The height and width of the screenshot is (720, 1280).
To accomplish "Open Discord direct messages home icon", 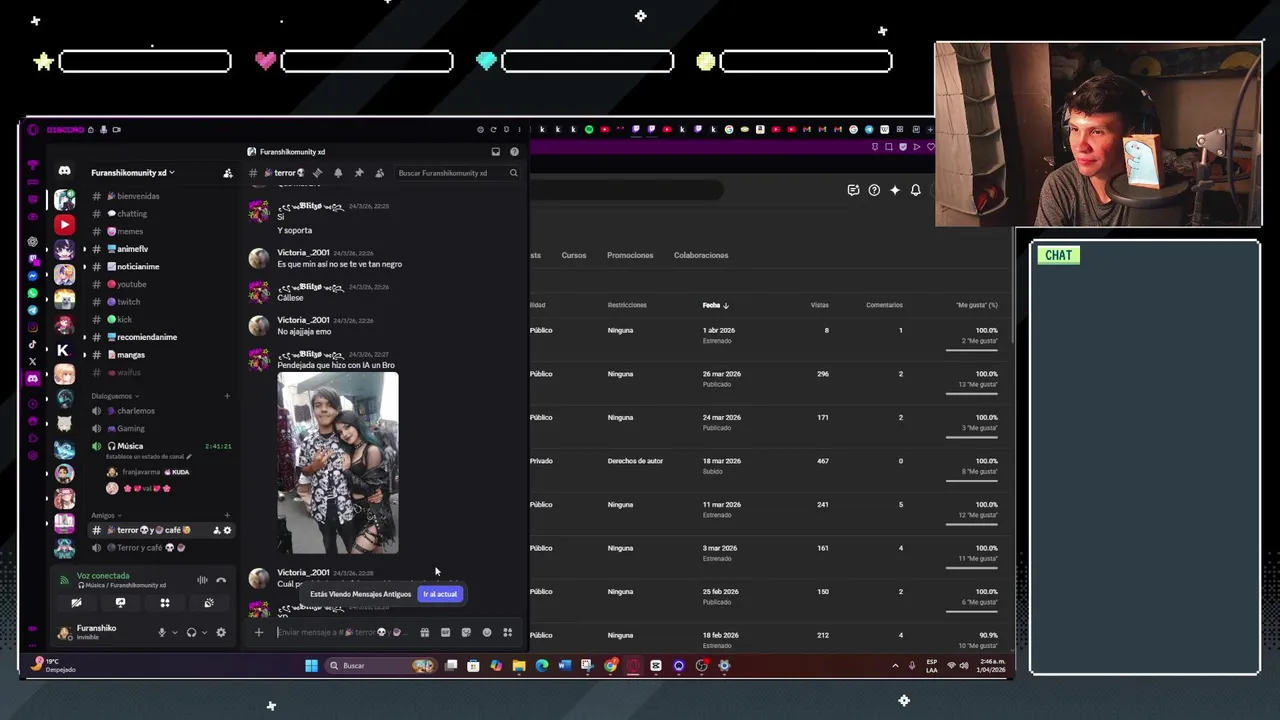I will point(64,172).
